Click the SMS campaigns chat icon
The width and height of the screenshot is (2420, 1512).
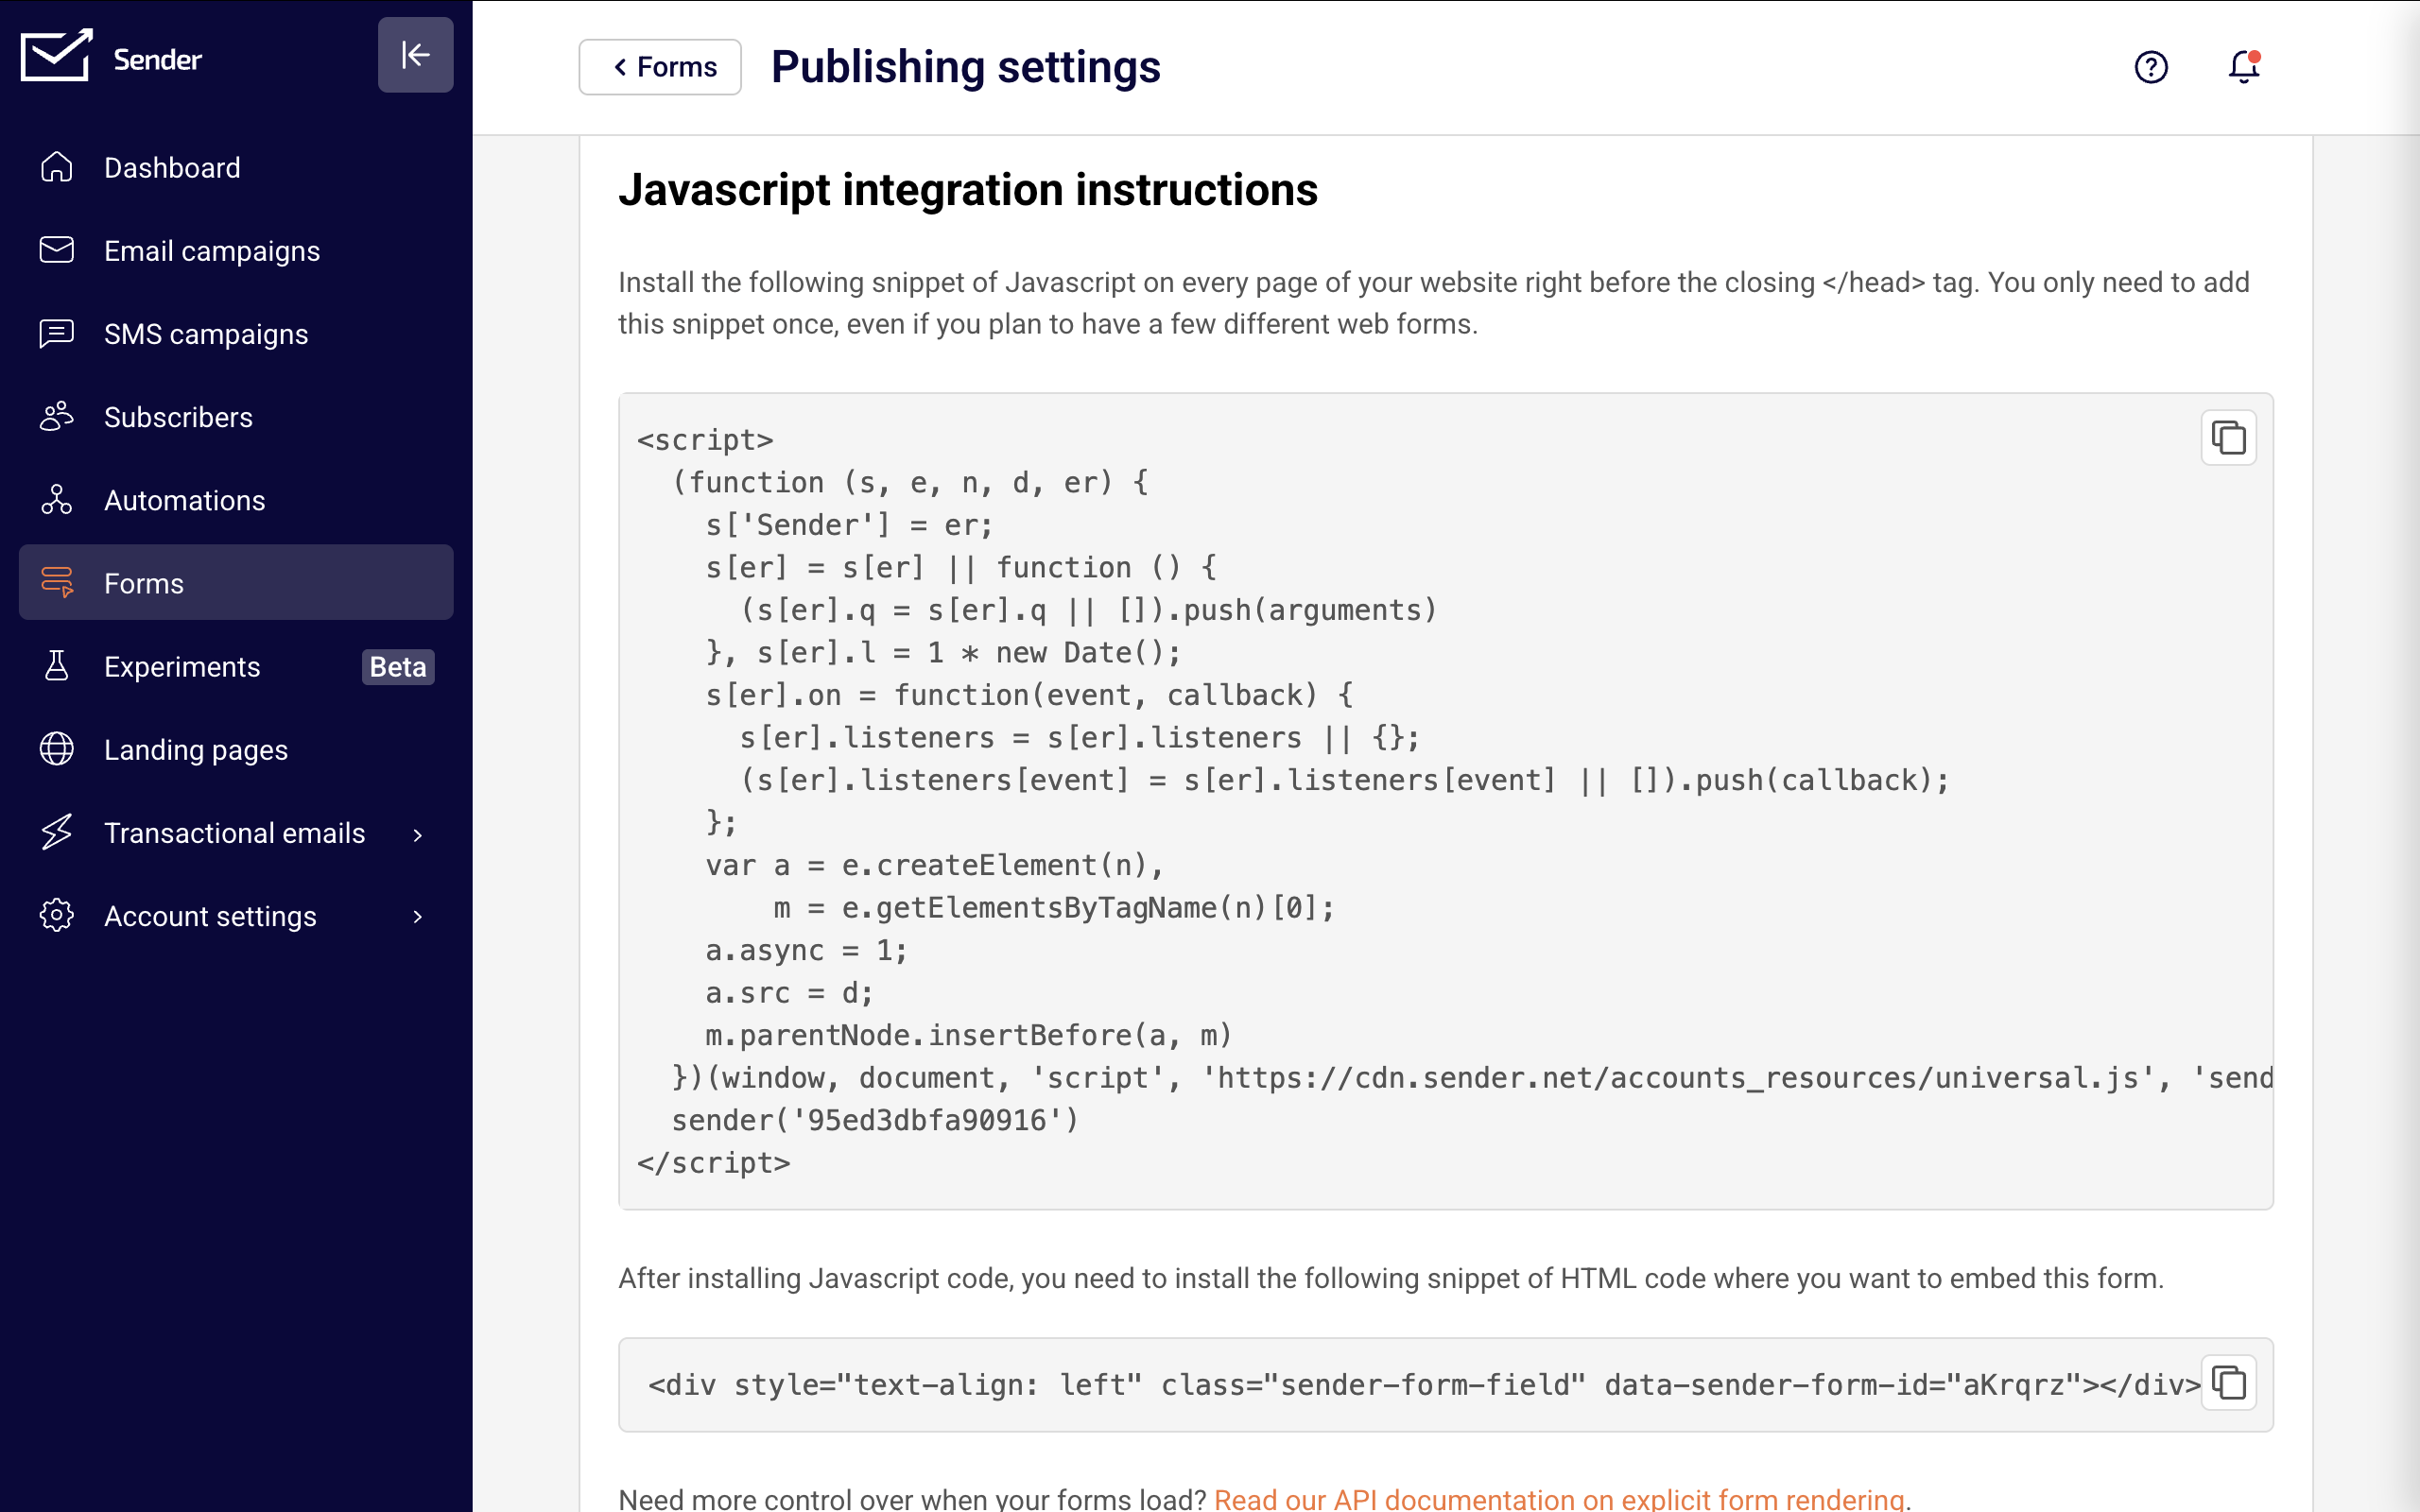(x=57, y=333)
